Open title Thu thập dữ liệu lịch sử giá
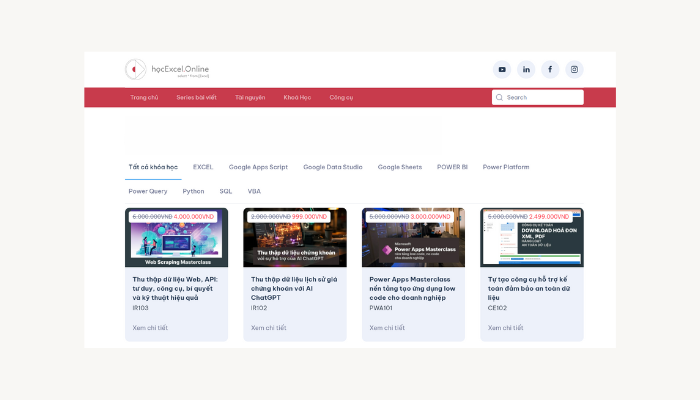Screen dimensions: 700x400 294,288
